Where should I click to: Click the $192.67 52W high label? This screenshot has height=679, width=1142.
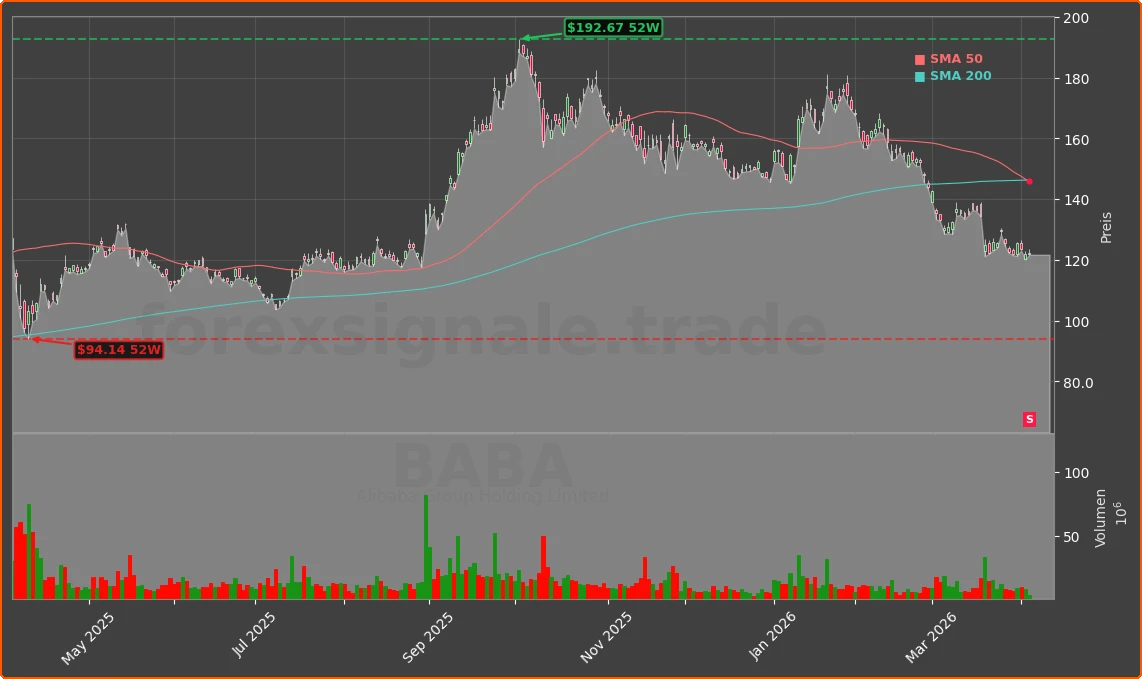point(613,28)
